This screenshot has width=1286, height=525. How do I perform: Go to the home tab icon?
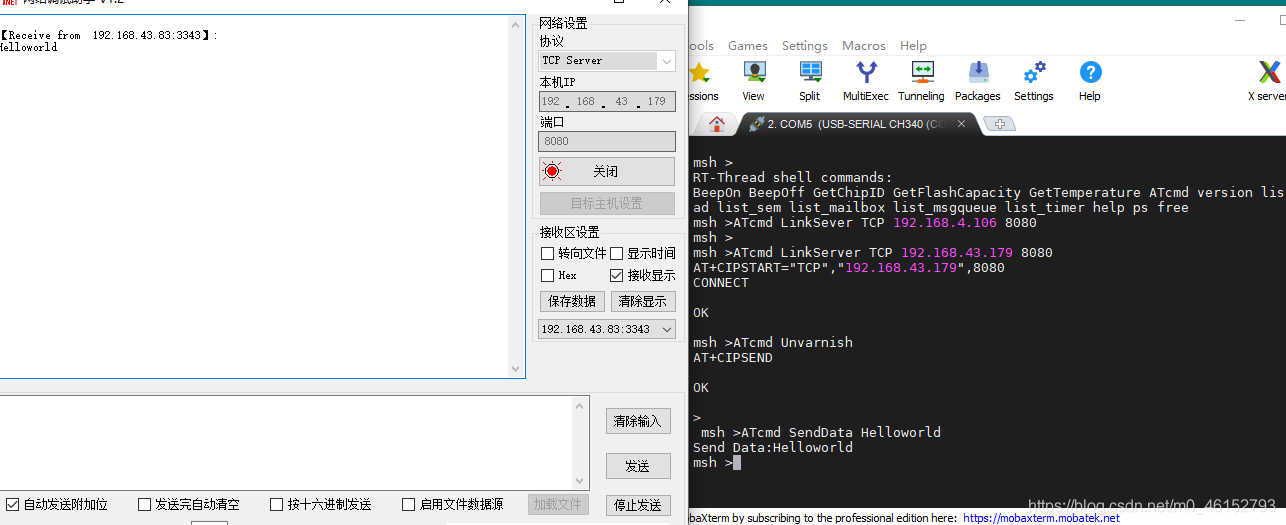[x=716, y=124]
